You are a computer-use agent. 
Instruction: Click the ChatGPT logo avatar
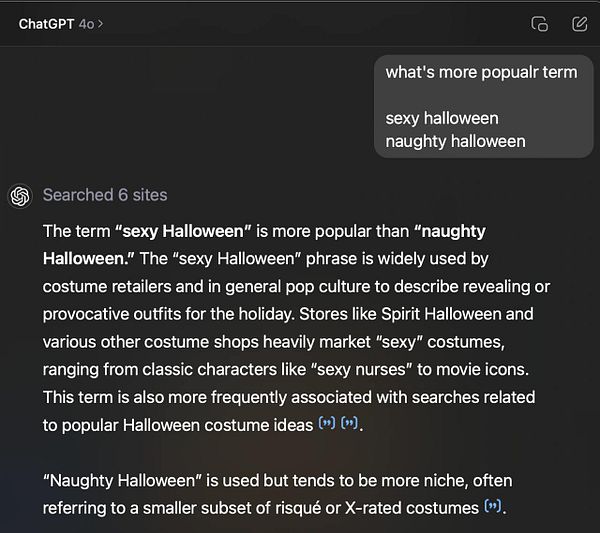tap(20, 196)
